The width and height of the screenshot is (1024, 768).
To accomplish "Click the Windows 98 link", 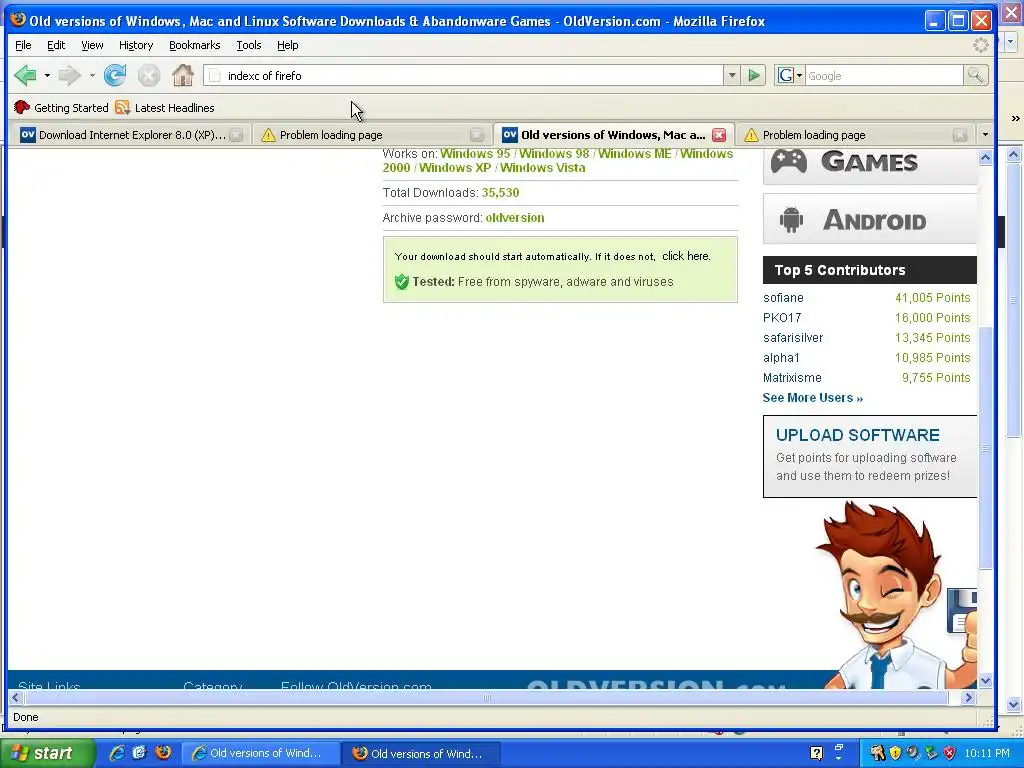I will pyautogui.click(x=554, y=153).
